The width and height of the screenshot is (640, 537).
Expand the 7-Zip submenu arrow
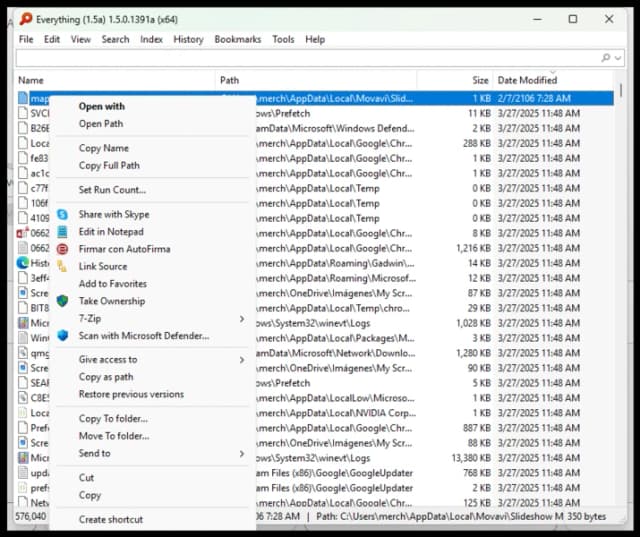tap(242, 319)
